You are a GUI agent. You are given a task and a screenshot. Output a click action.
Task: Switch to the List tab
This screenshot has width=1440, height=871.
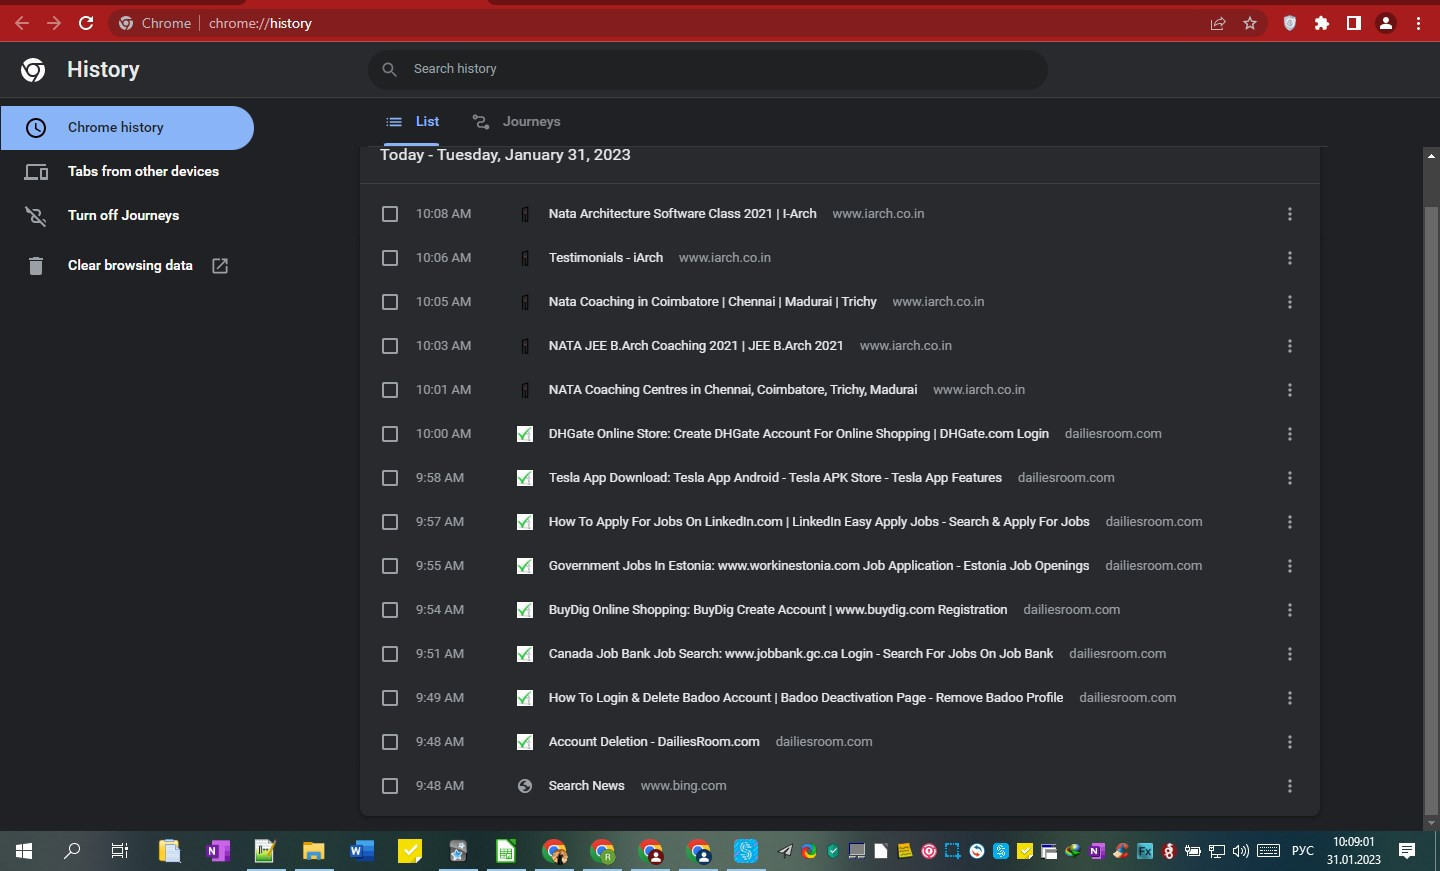click(412, 122)
